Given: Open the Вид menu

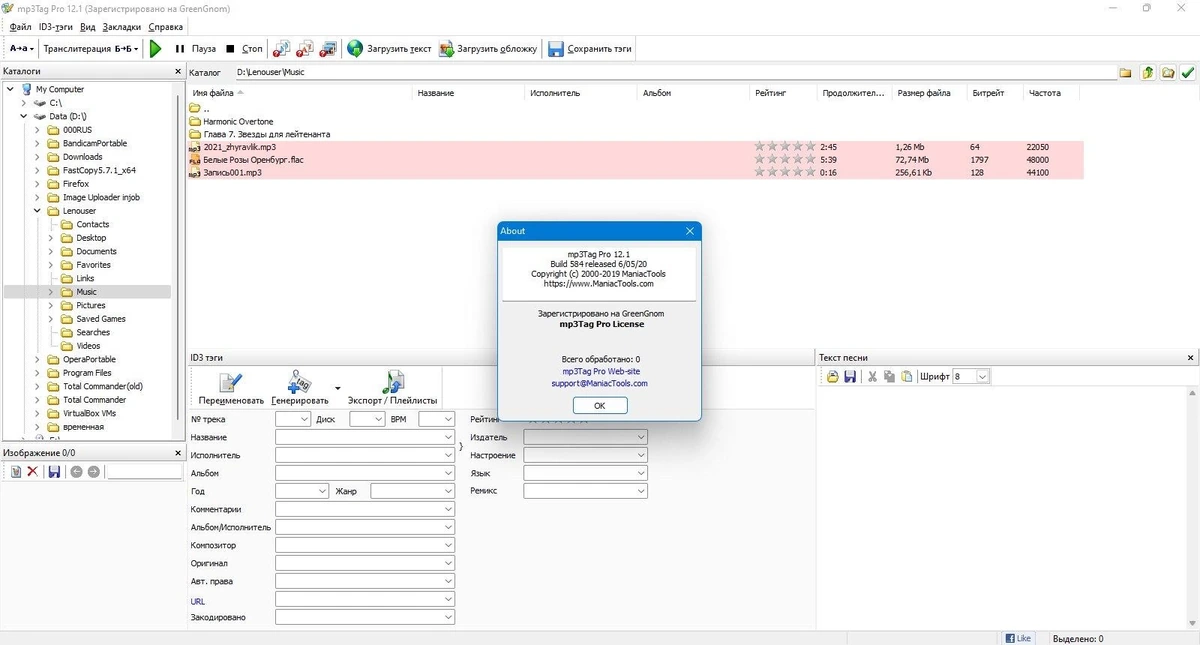Looking at the screenshot, I should pos(88,27).
